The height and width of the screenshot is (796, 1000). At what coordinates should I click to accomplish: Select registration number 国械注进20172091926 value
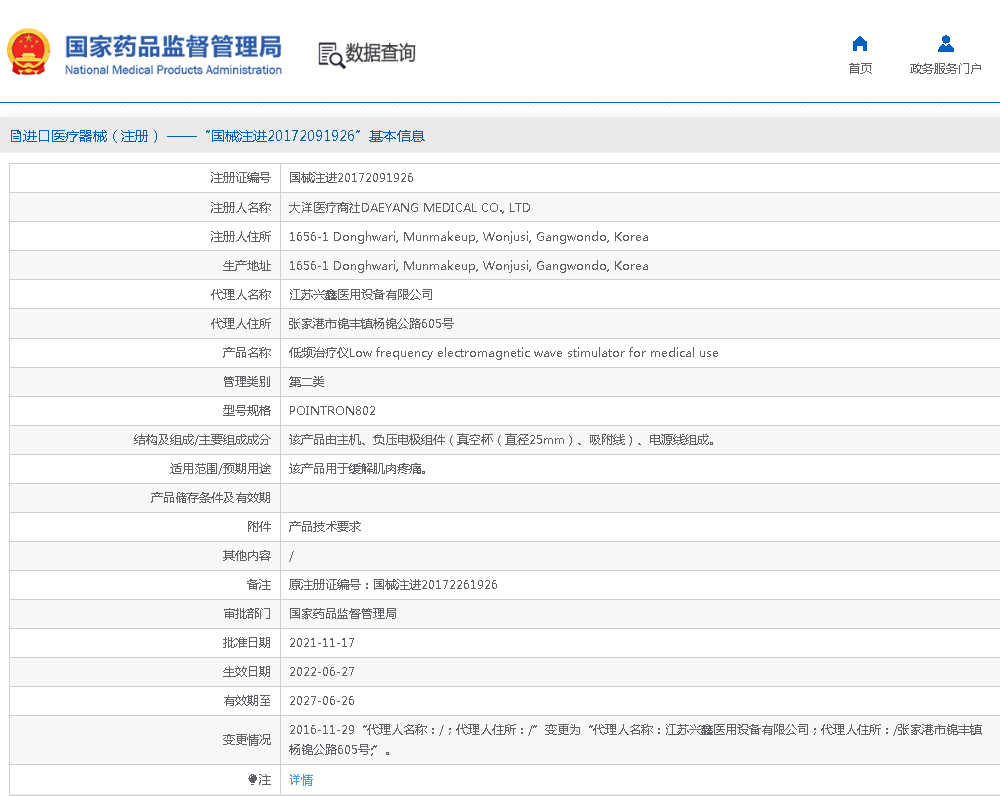tap(351, 177)
